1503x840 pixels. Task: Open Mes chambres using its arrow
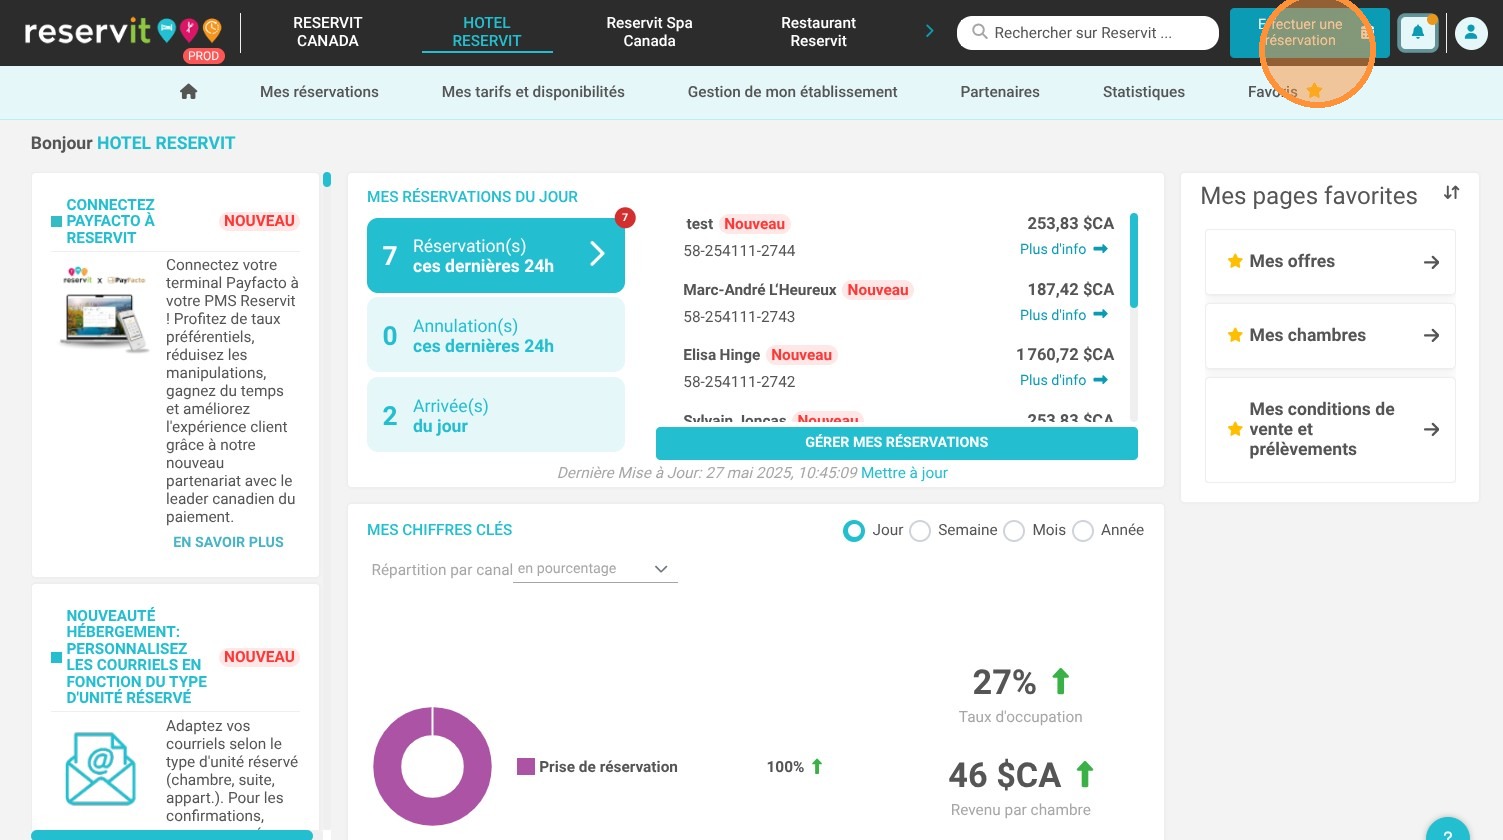1432,336
